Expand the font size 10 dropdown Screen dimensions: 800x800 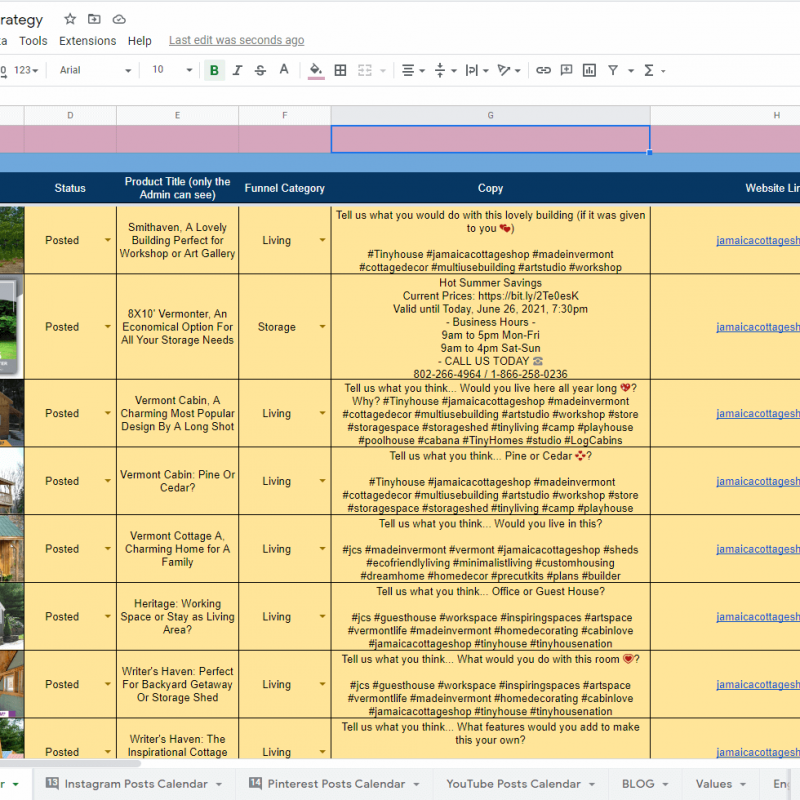pos(171,70)
